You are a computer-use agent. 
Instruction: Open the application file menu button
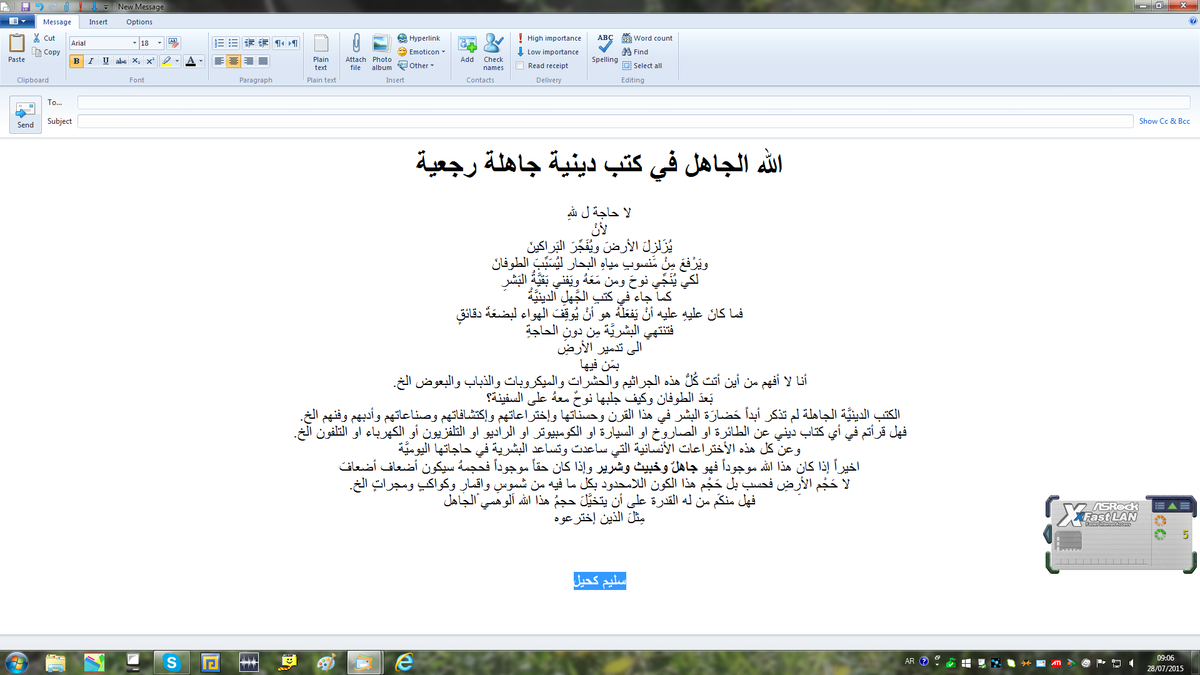pyautogui.click(x=17, y=21)
